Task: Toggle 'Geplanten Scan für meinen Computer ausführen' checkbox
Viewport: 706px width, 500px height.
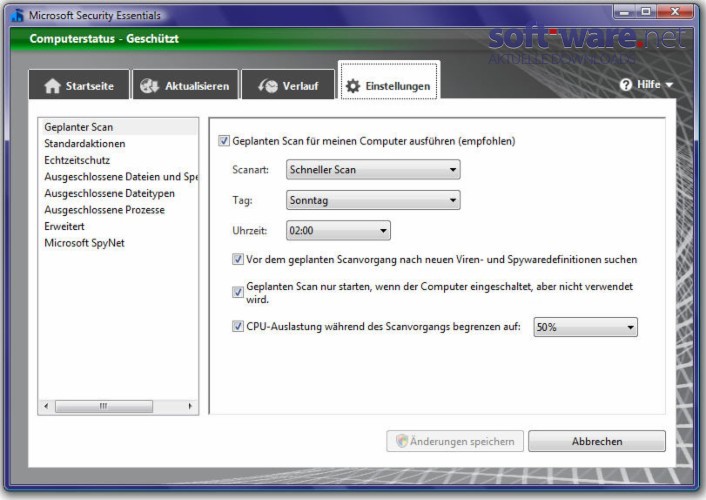Action: pos(224,141)
